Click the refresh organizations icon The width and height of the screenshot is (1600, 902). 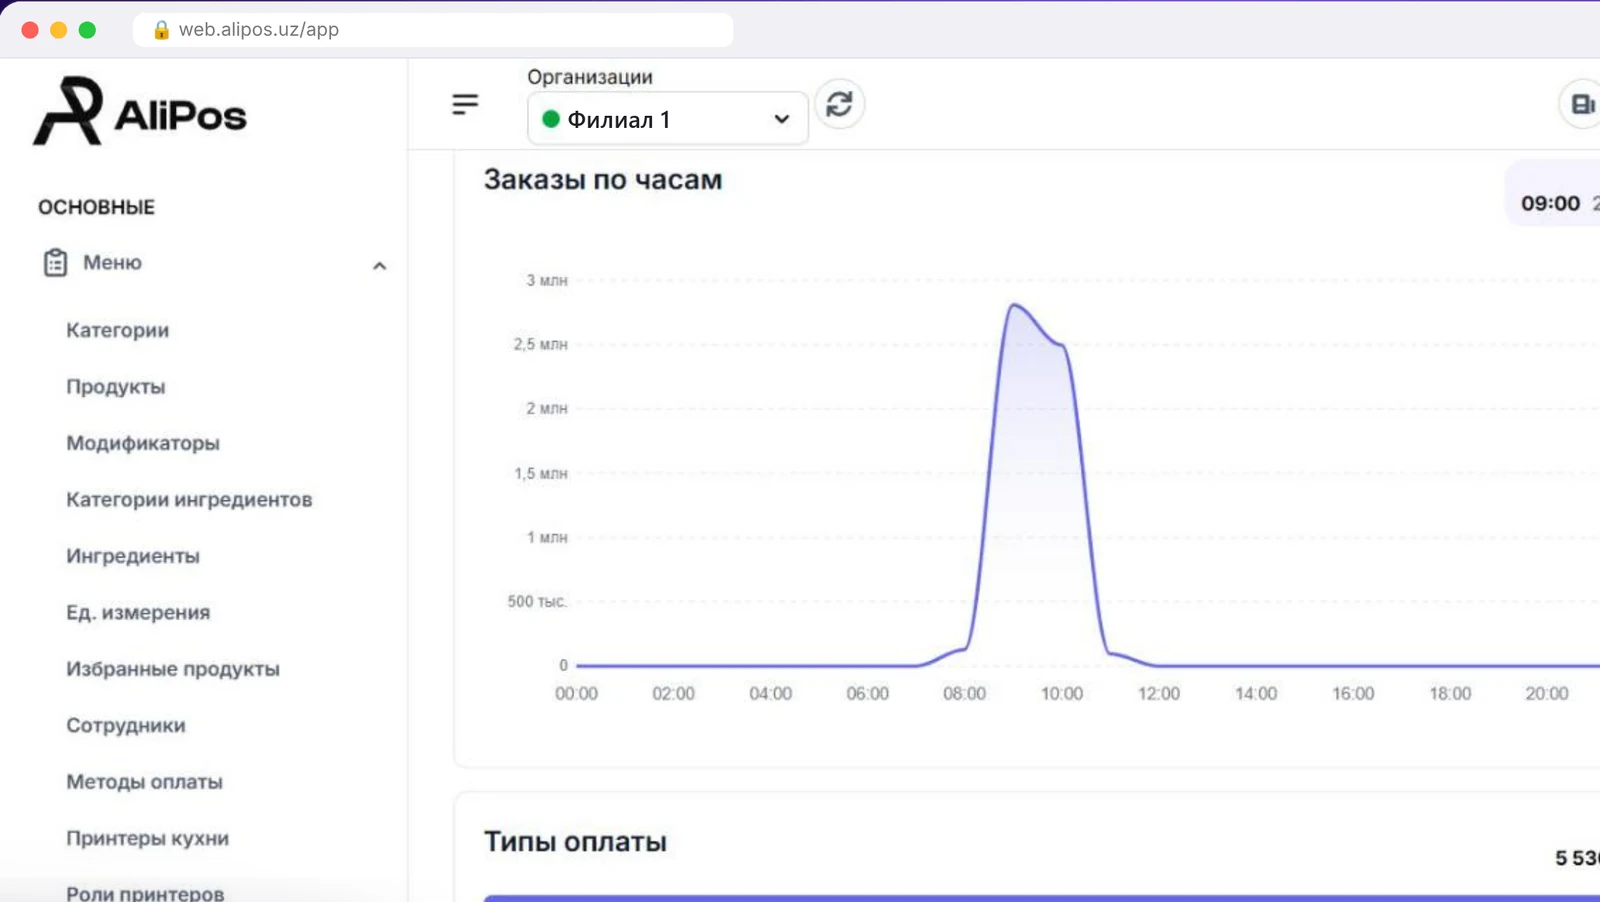(x=839, y=104)
